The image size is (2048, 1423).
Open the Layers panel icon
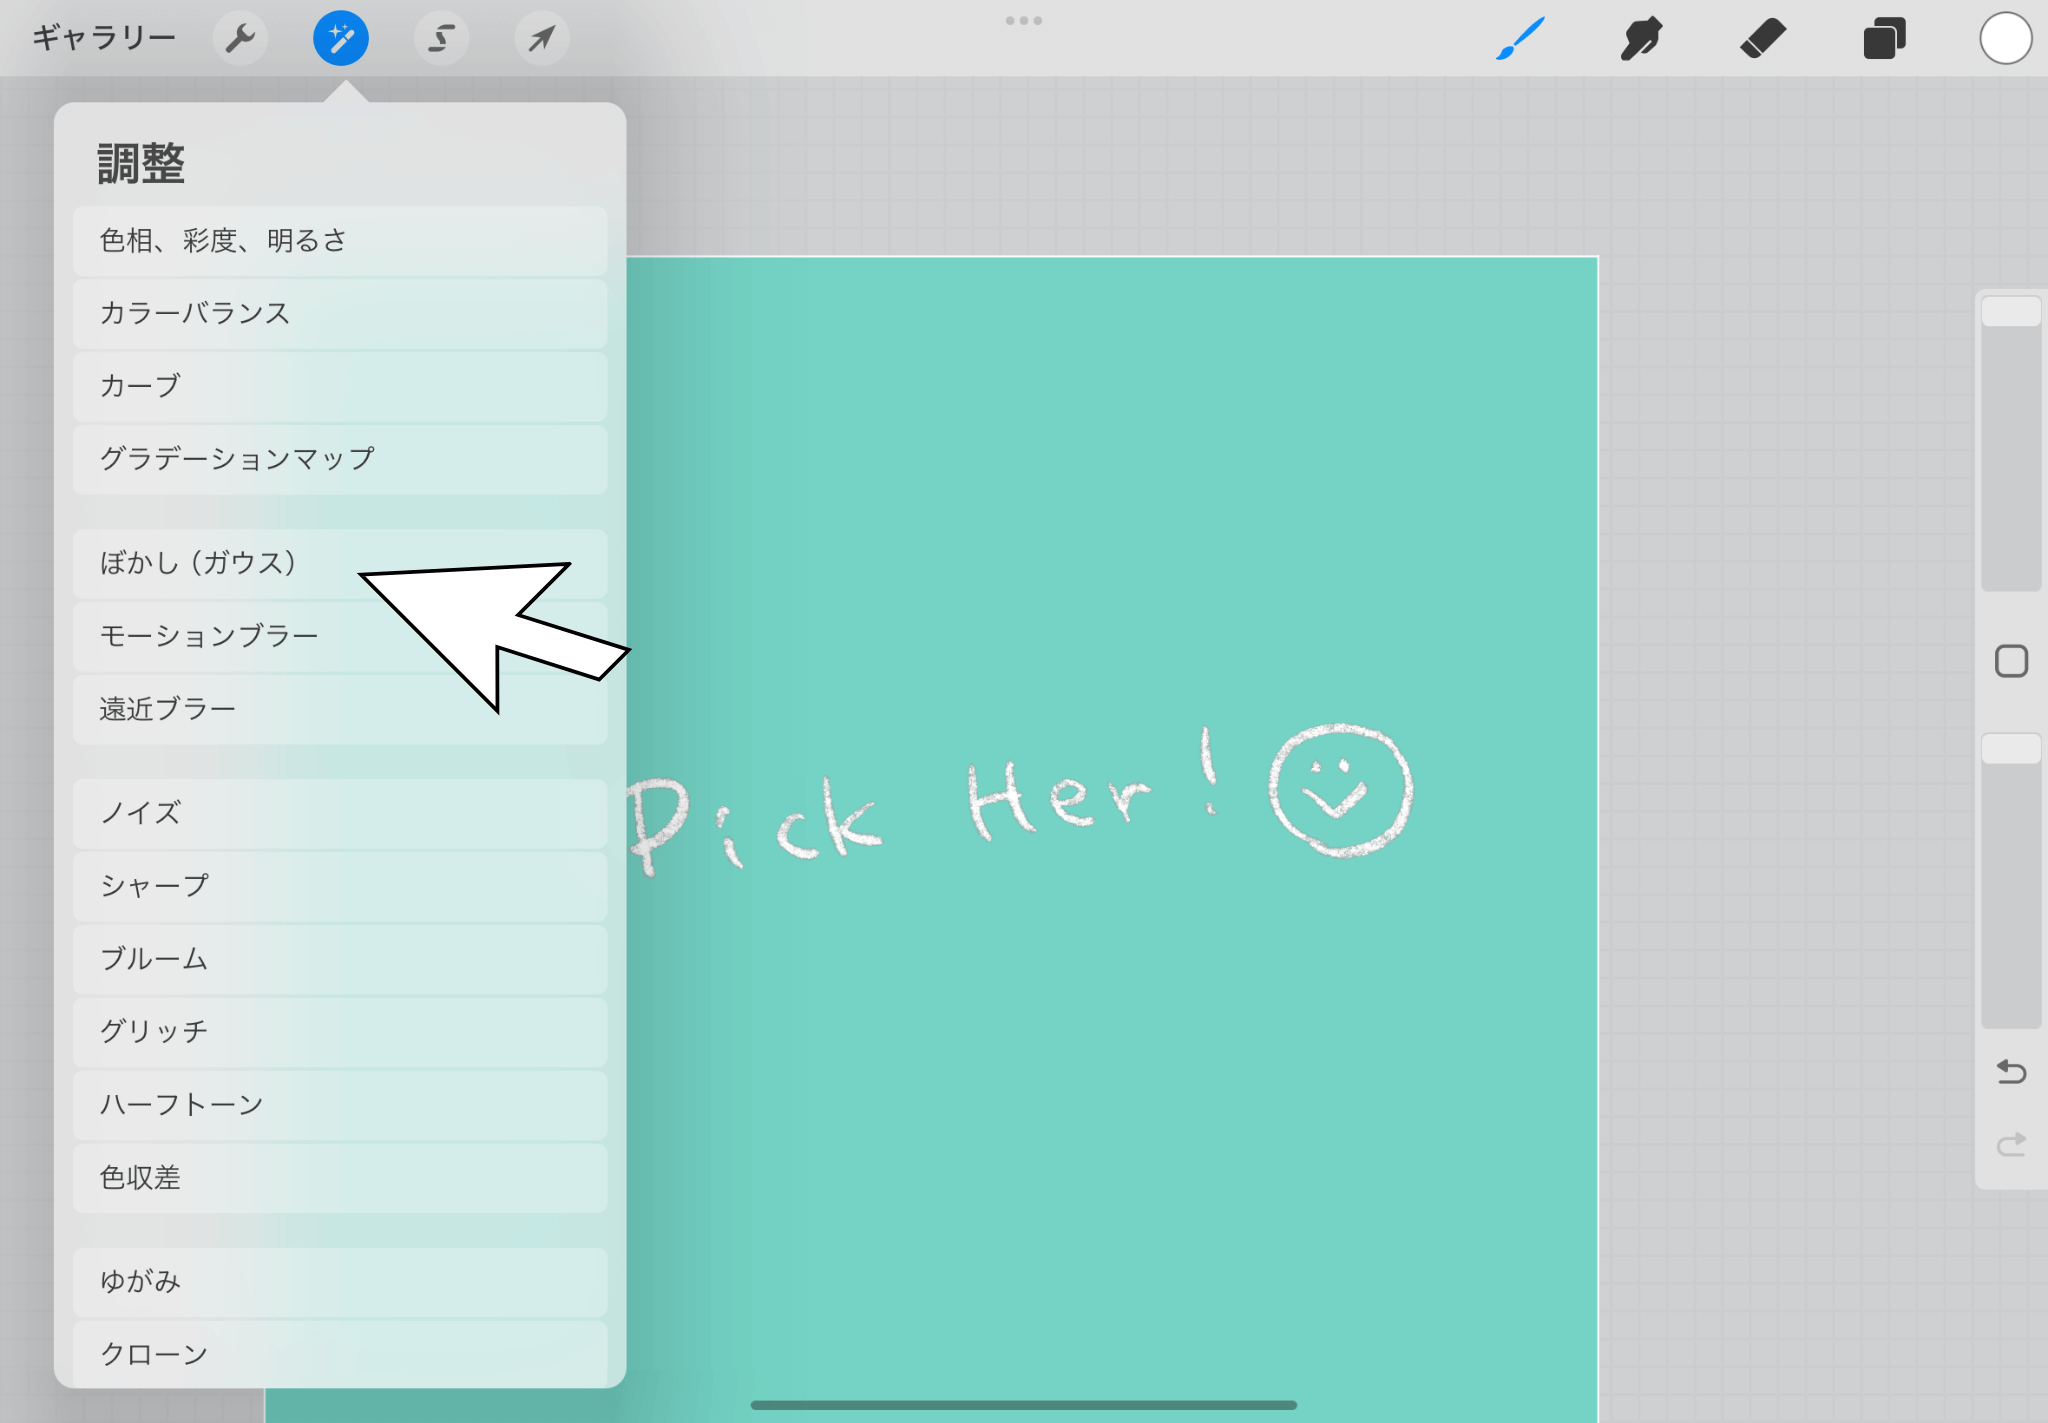pos(1884,39)
